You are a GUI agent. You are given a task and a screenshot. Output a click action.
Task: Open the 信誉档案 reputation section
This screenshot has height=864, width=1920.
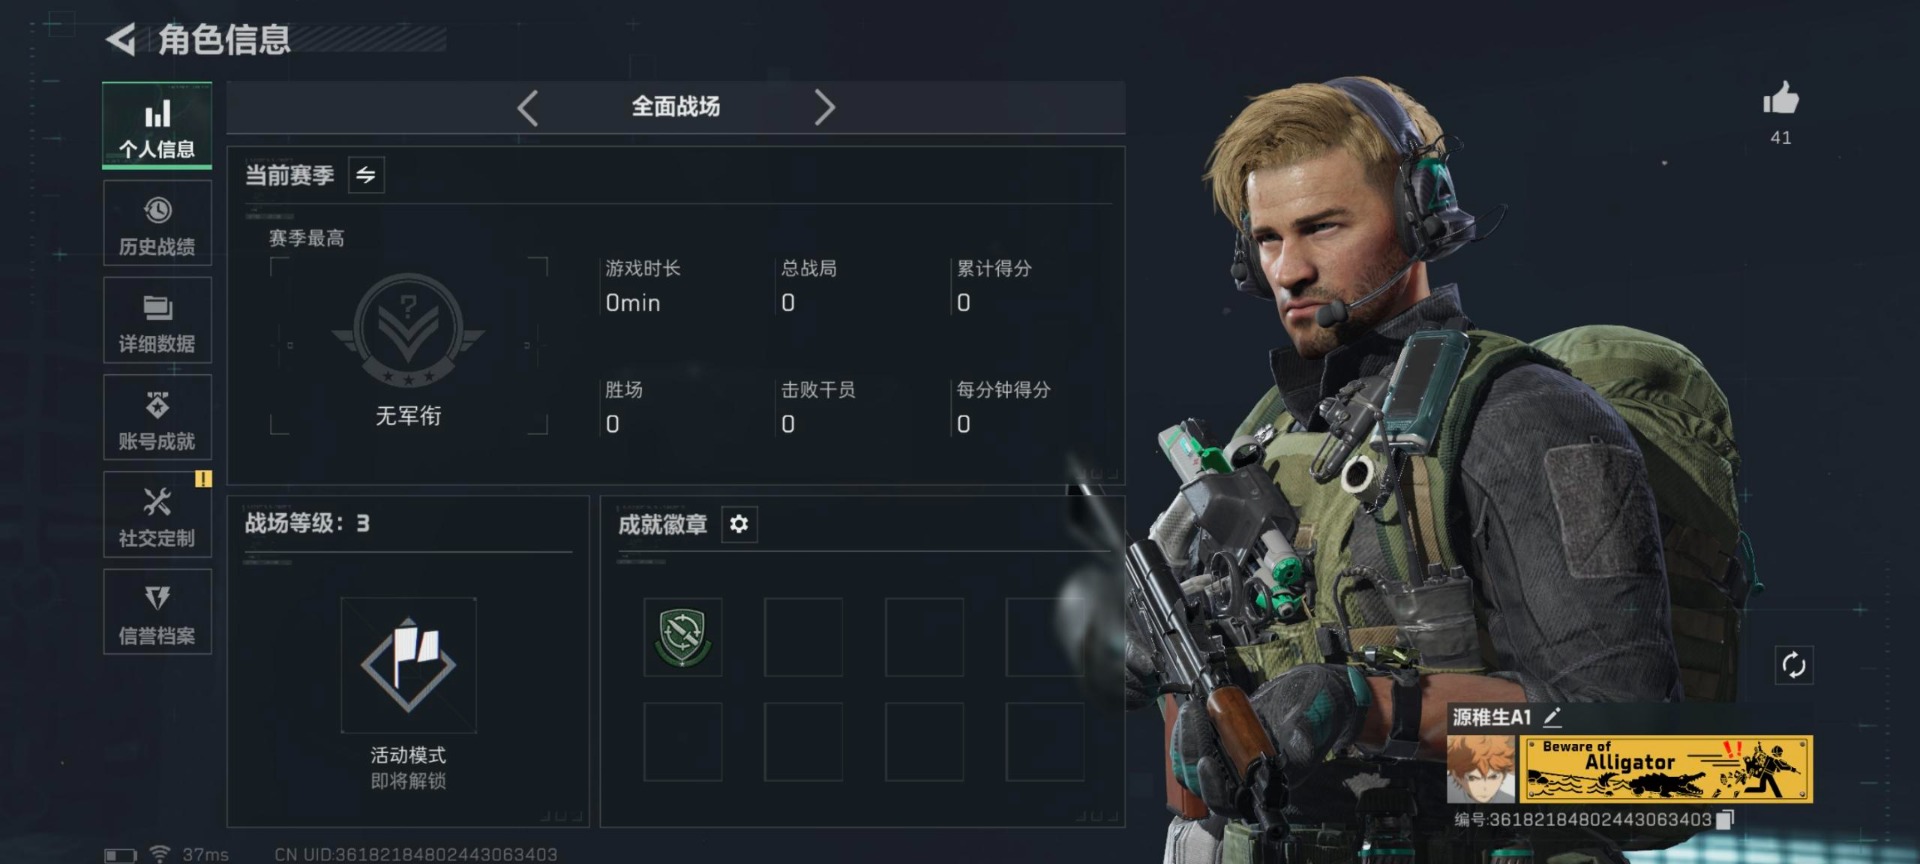pyautogui.click(x=157, y=611)
